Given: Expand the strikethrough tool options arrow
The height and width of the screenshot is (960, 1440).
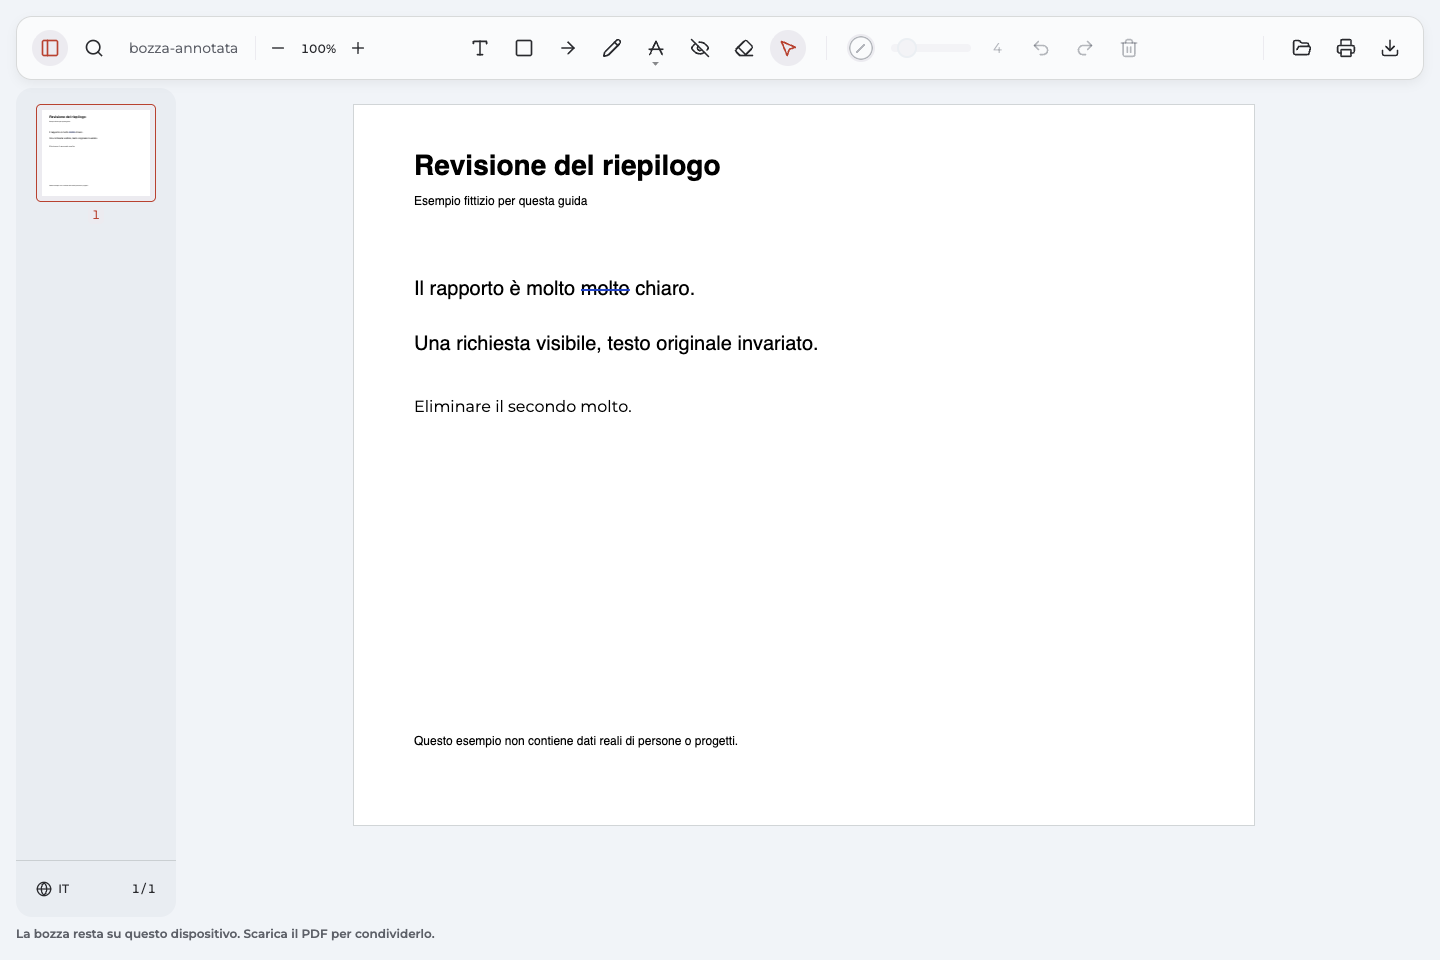Looking at the screenshot, I should (656, 64).
